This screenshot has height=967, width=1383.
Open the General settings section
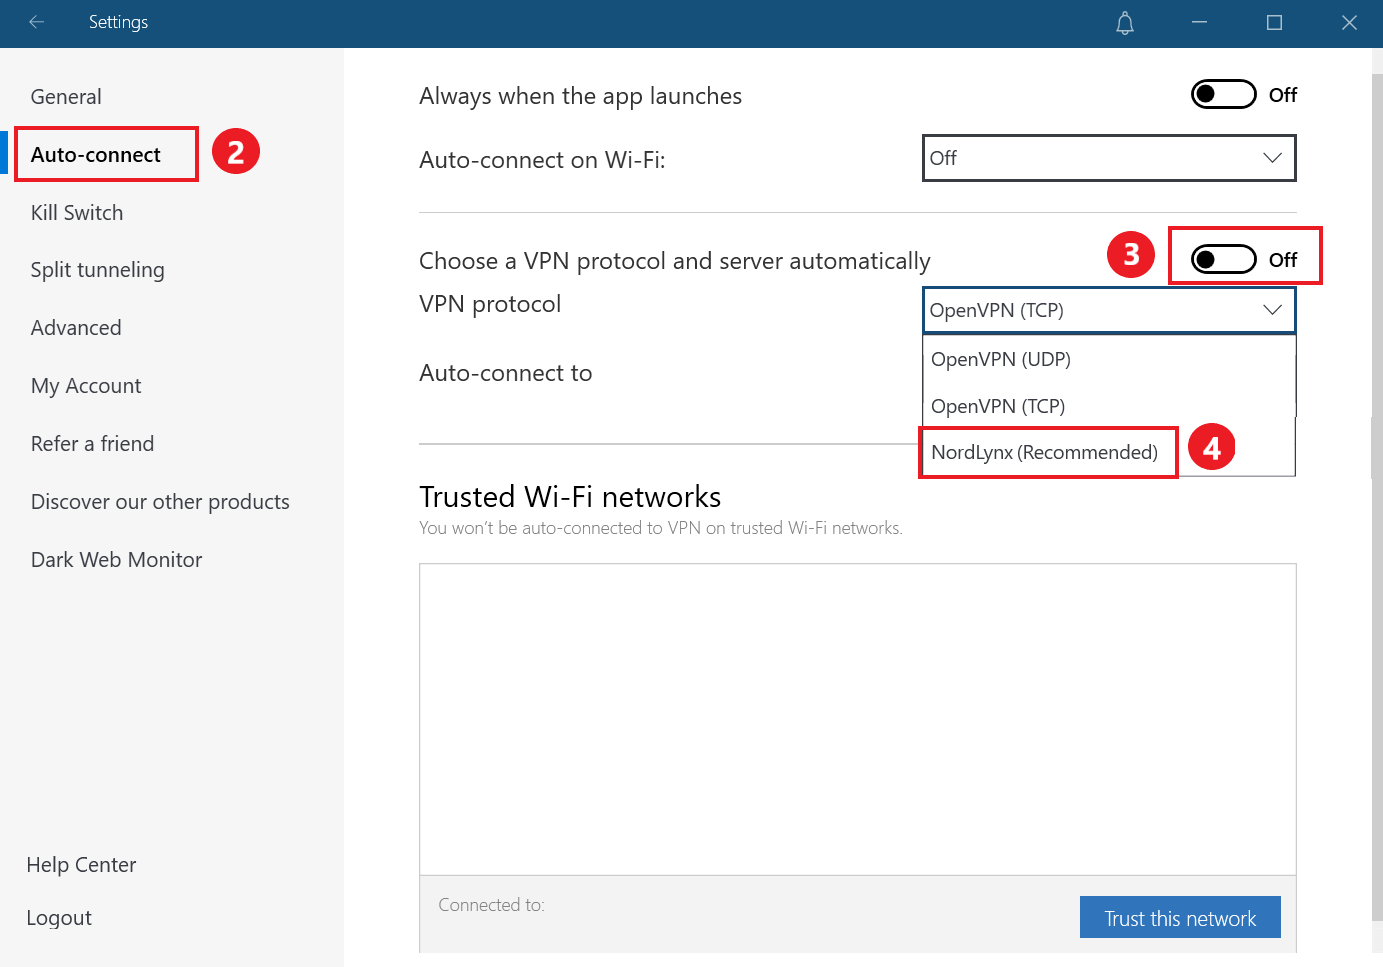66,97
